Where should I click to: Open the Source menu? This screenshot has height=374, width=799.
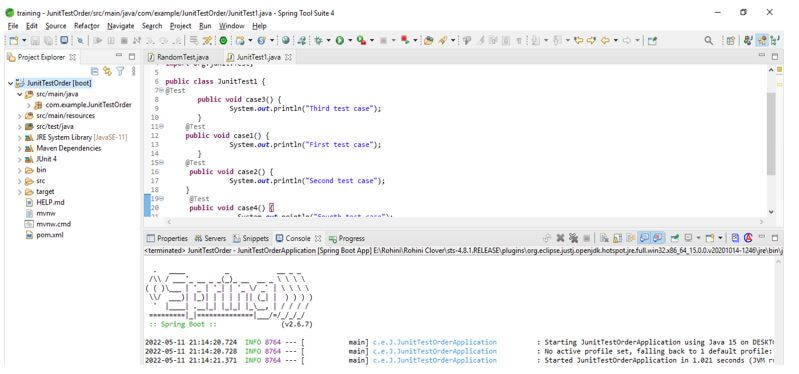[56, 26]
